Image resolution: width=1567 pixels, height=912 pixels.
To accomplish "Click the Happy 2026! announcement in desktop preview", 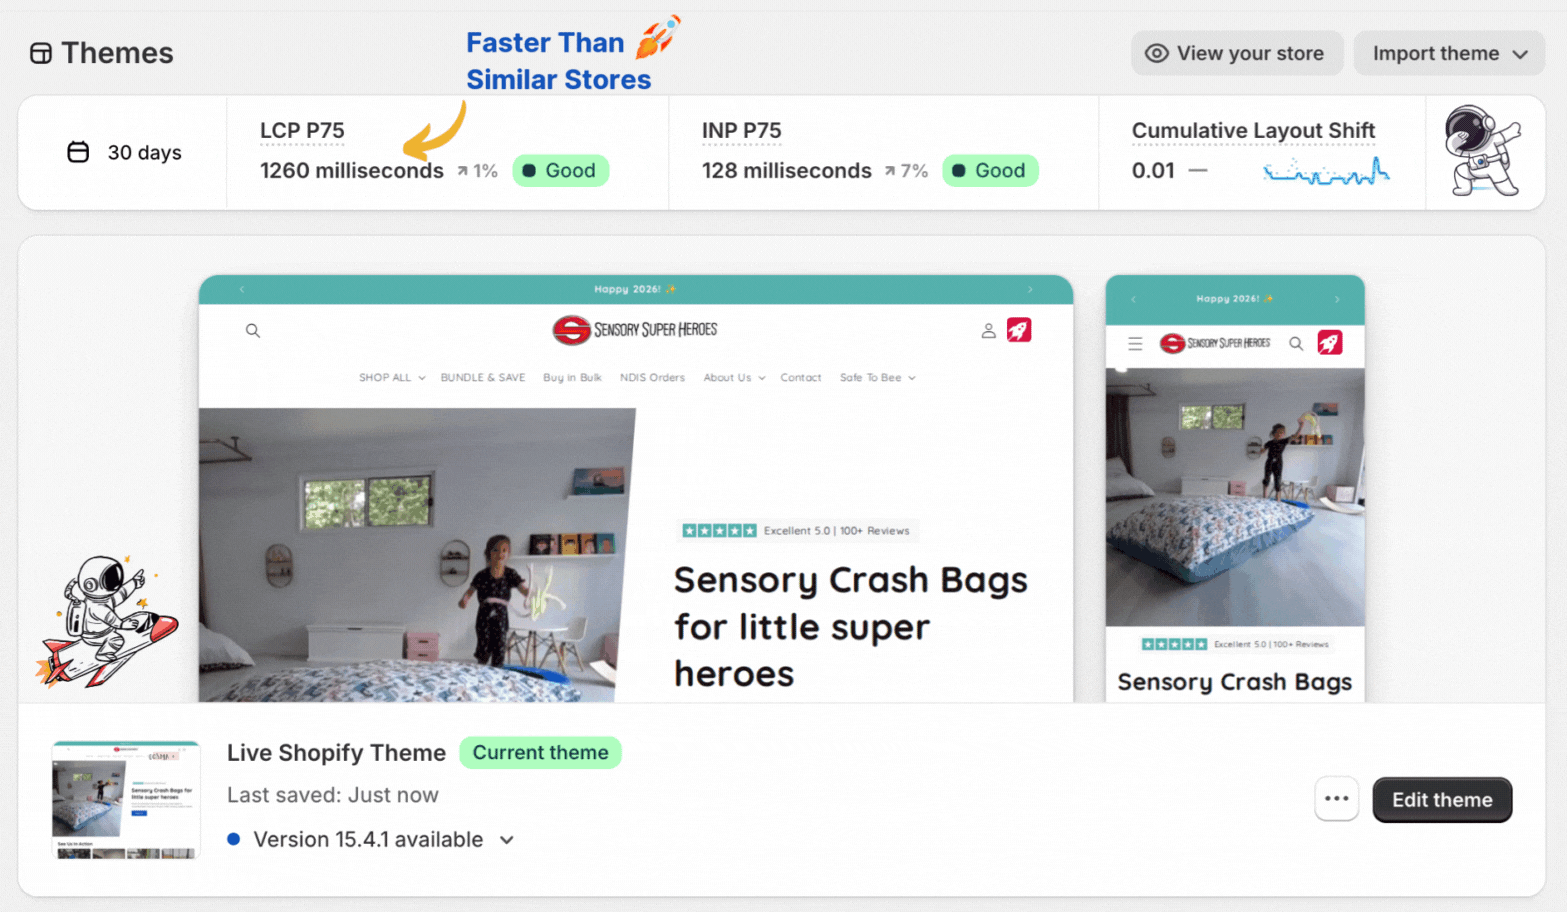I will [x=635, y=289].
